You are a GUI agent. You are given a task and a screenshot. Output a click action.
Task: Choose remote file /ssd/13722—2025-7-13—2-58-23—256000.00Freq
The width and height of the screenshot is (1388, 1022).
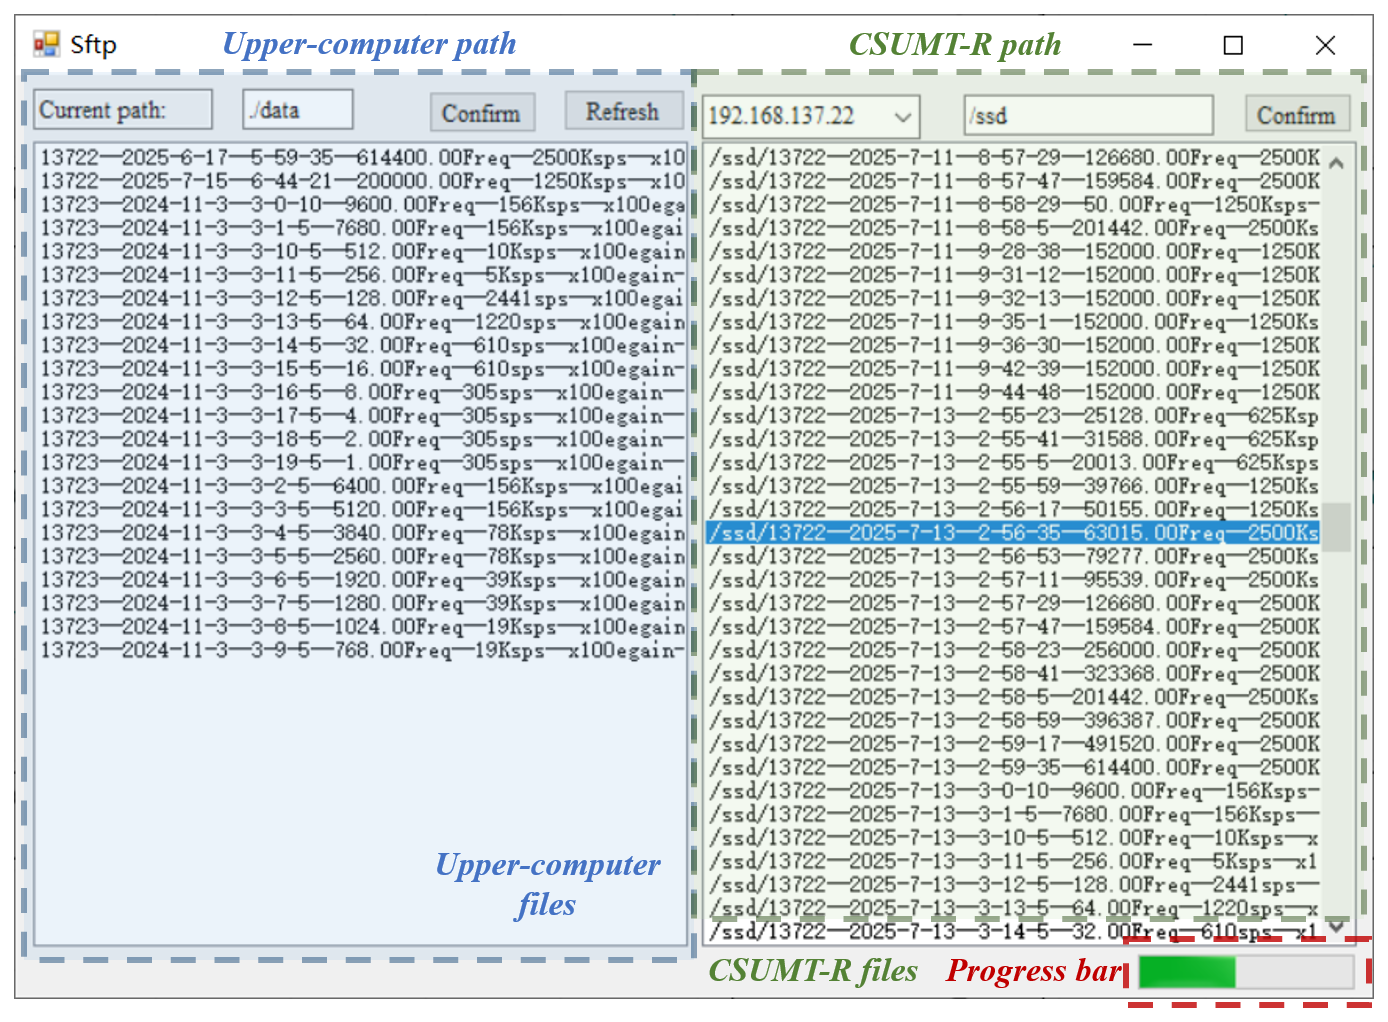pyautogui.click(x=1012, y=651)
